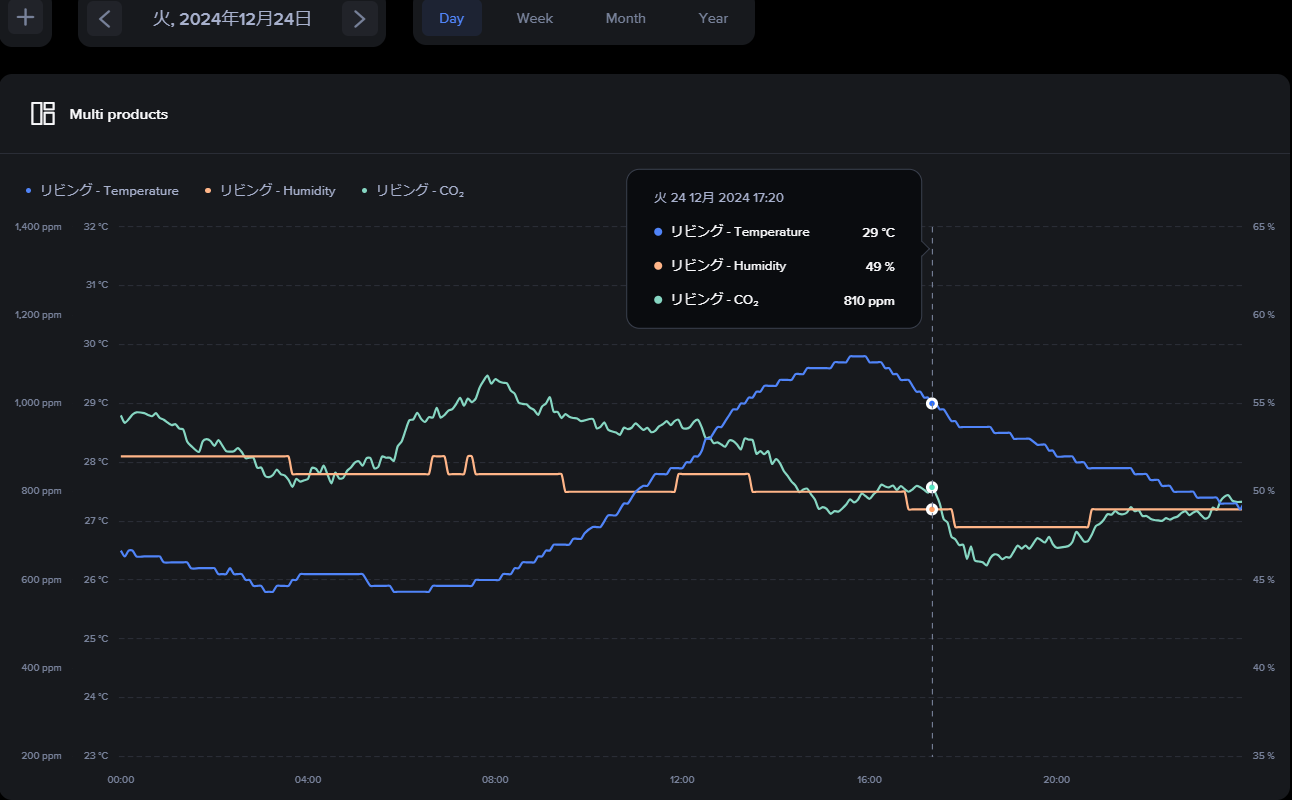Click the blue Temperature legend dot
This screenshot has width=1292, height=800.
[29, 190]
